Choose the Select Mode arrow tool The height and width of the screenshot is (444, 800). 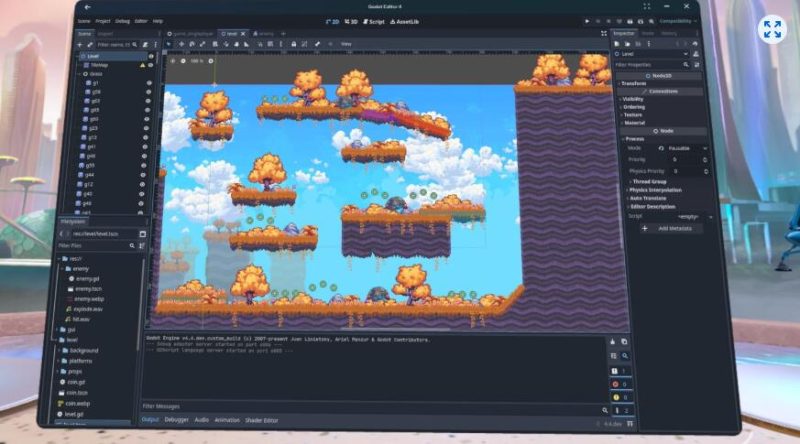click(x=169, y=44)
